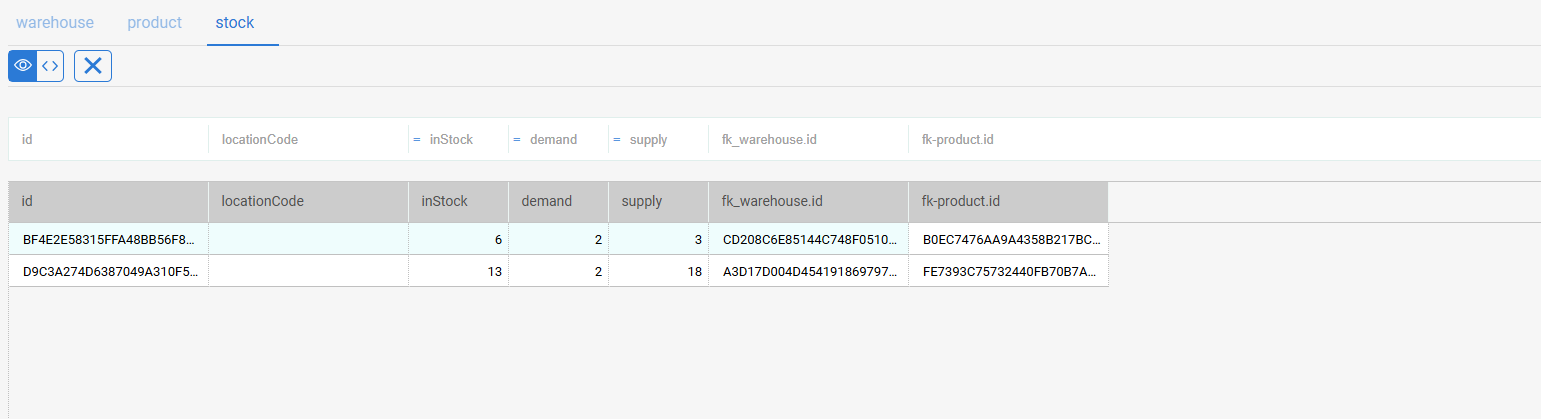
Task: Open the warehouse tab
Action: tap(55, 22)
